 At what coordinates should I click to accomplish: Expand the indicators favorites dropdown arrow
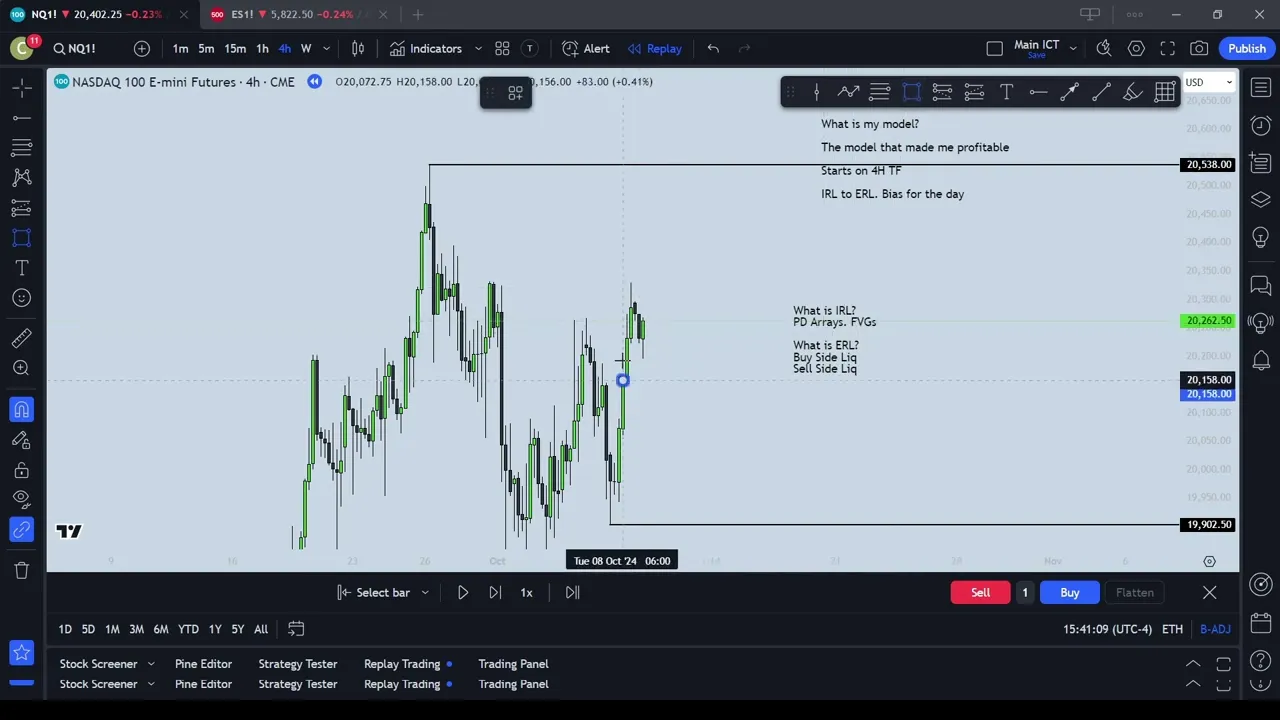point(478,48)
